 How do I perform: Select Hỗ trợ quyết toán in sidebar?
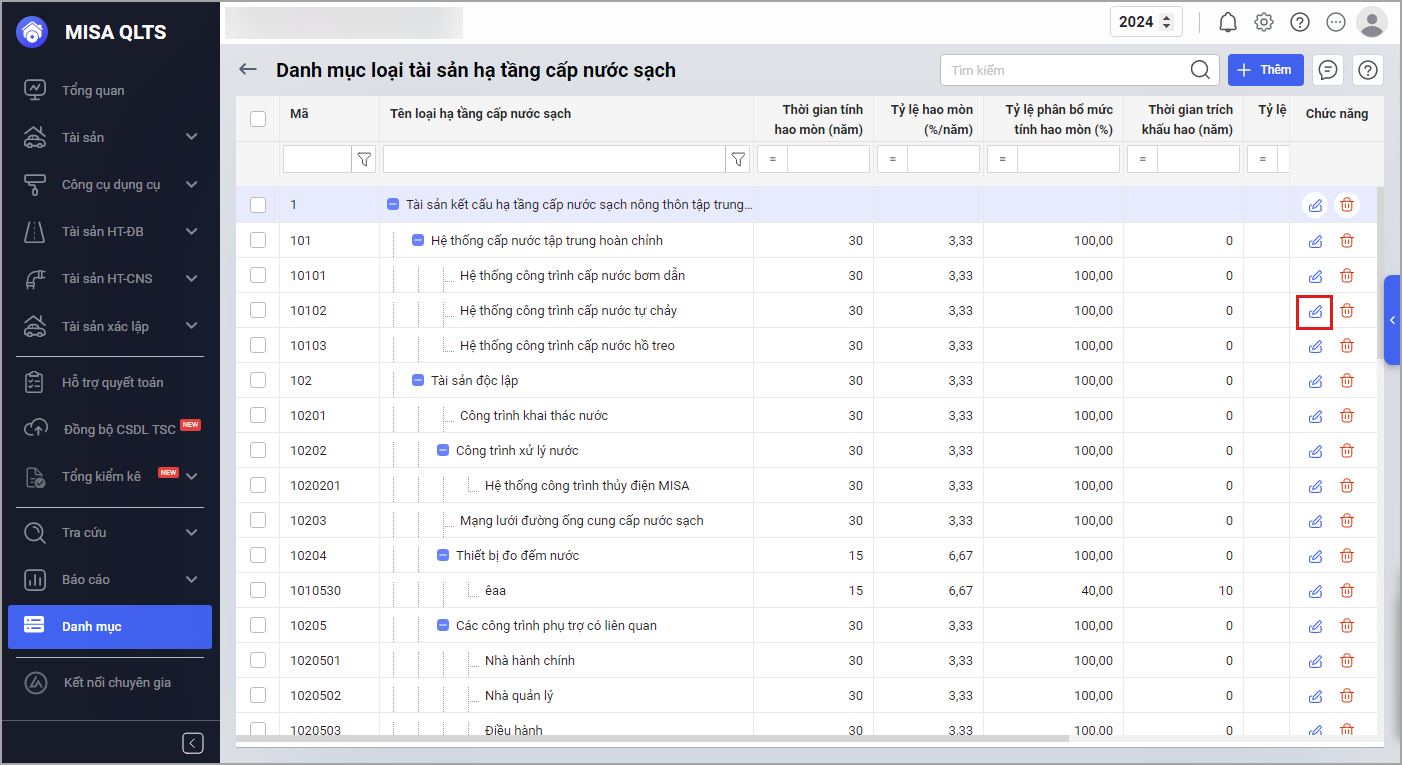coord(112,383)
